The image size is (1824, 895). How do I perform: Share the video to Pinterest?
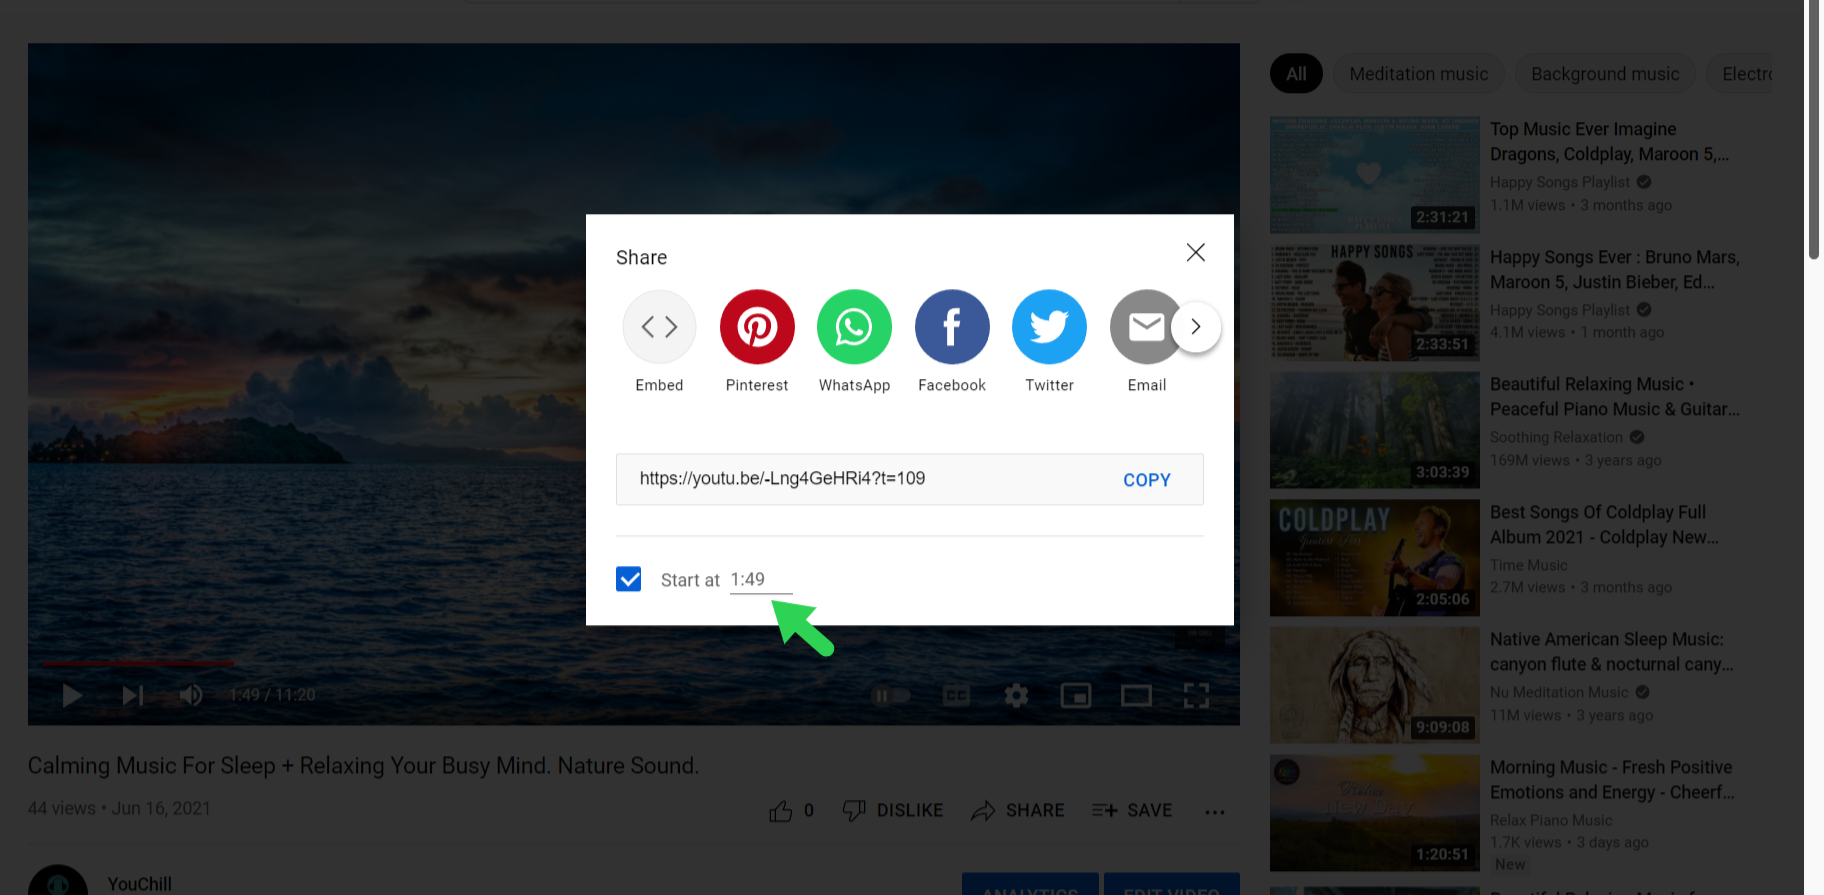[x=757, y=327]
